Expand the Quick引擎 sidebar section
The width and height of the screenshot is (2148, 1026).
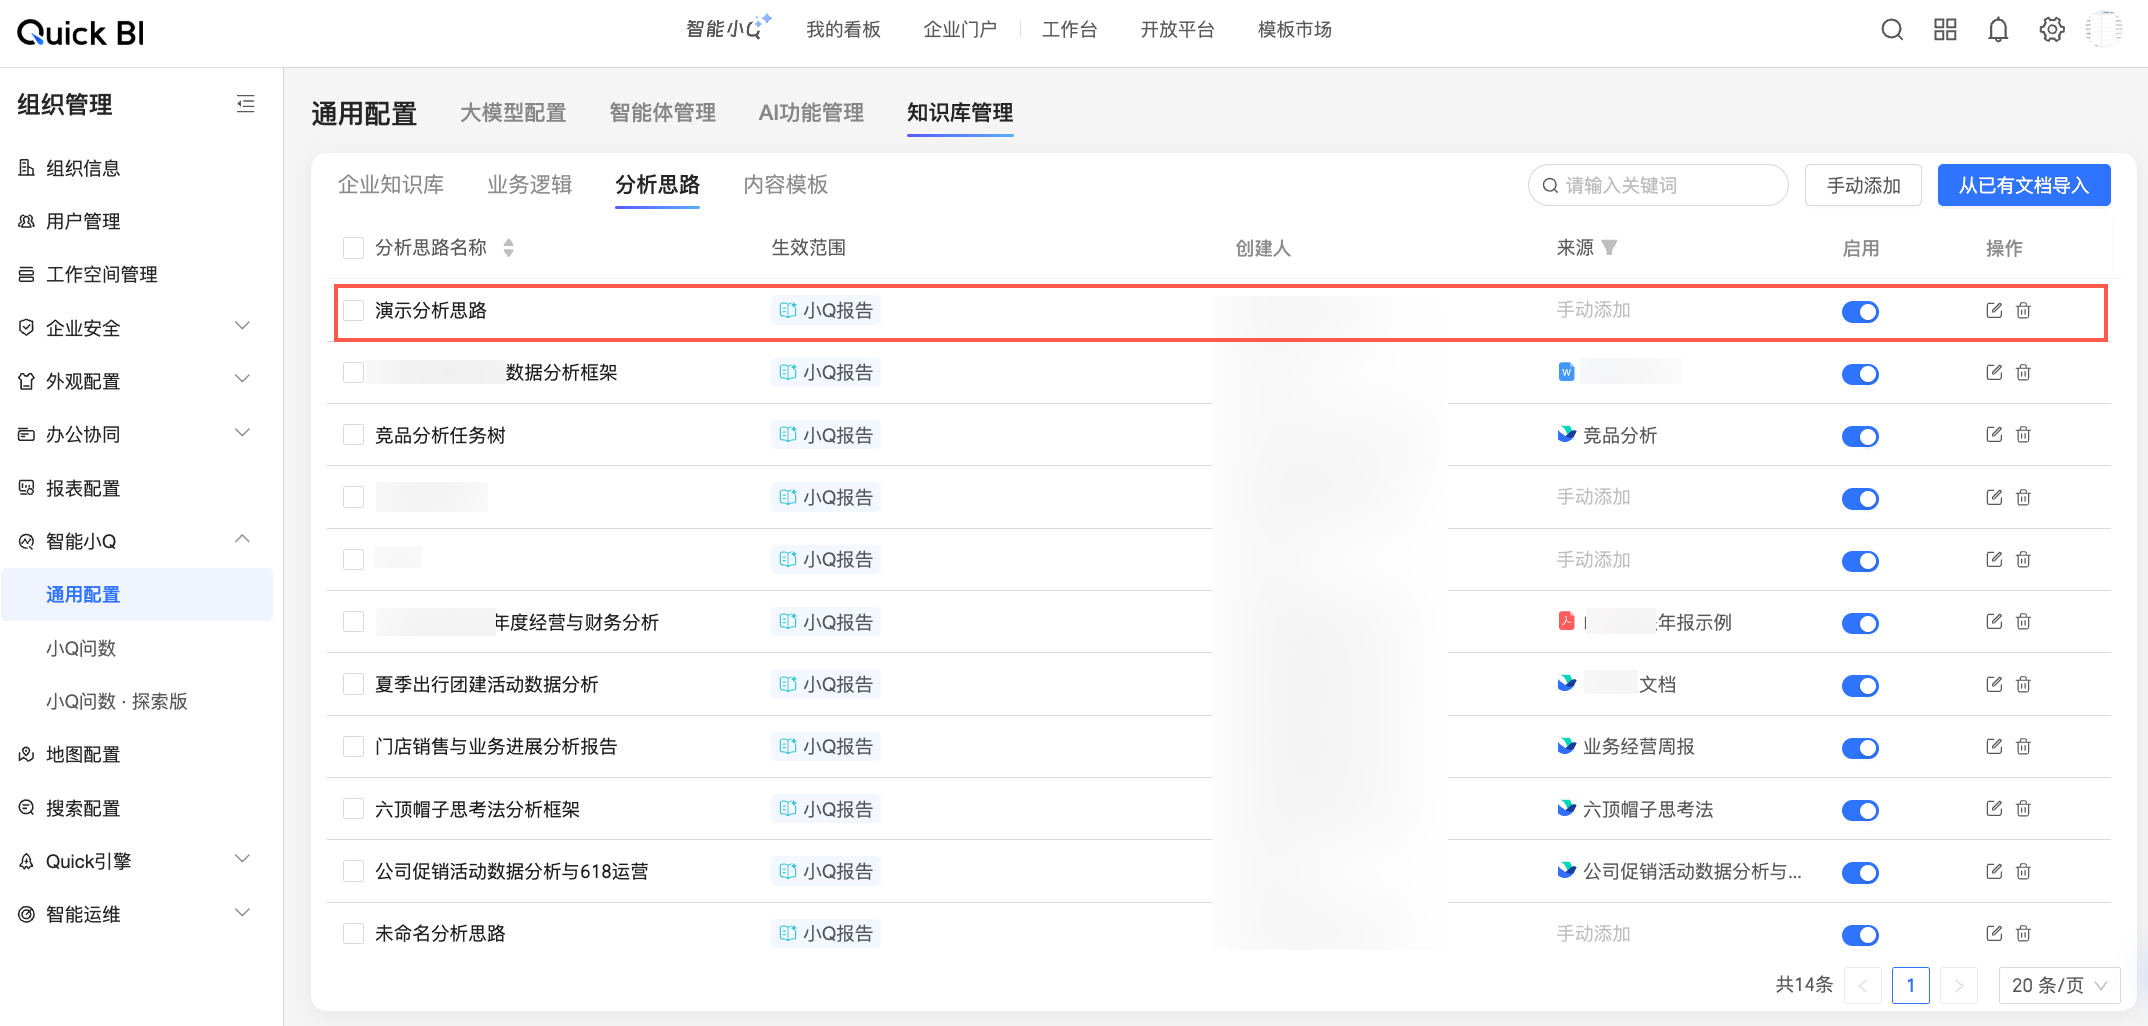point(242,859)
